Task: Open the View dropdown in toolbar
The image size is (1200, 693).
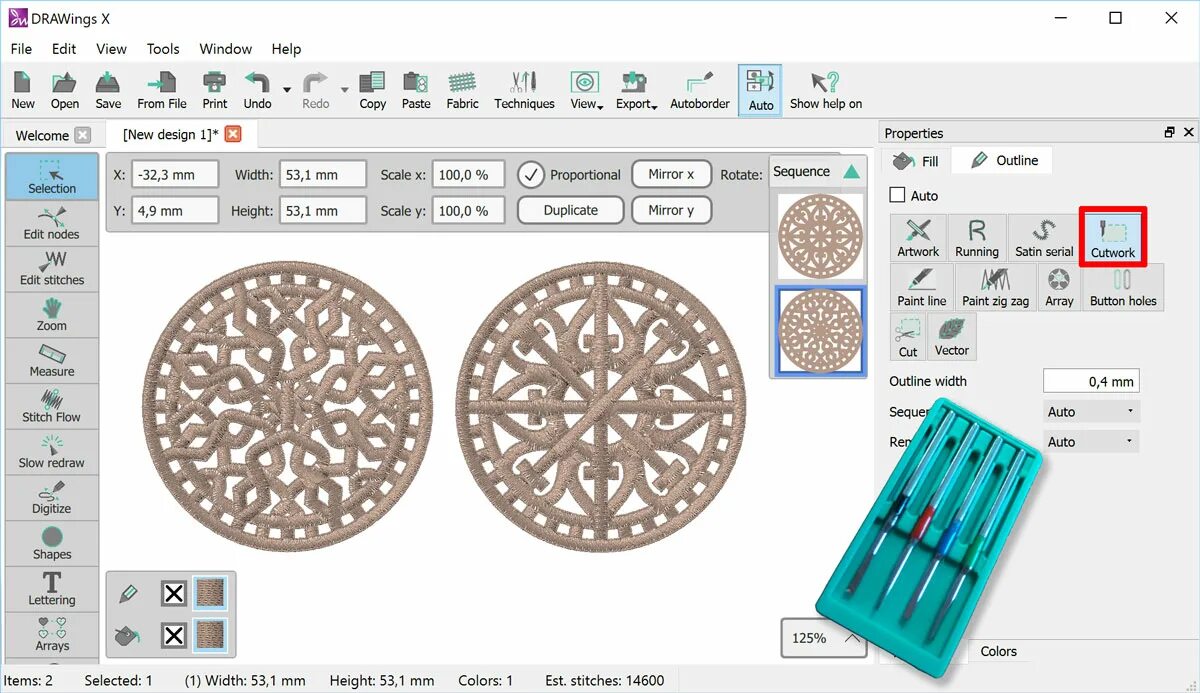Action: pyautogui.click(x=586, y=91)
